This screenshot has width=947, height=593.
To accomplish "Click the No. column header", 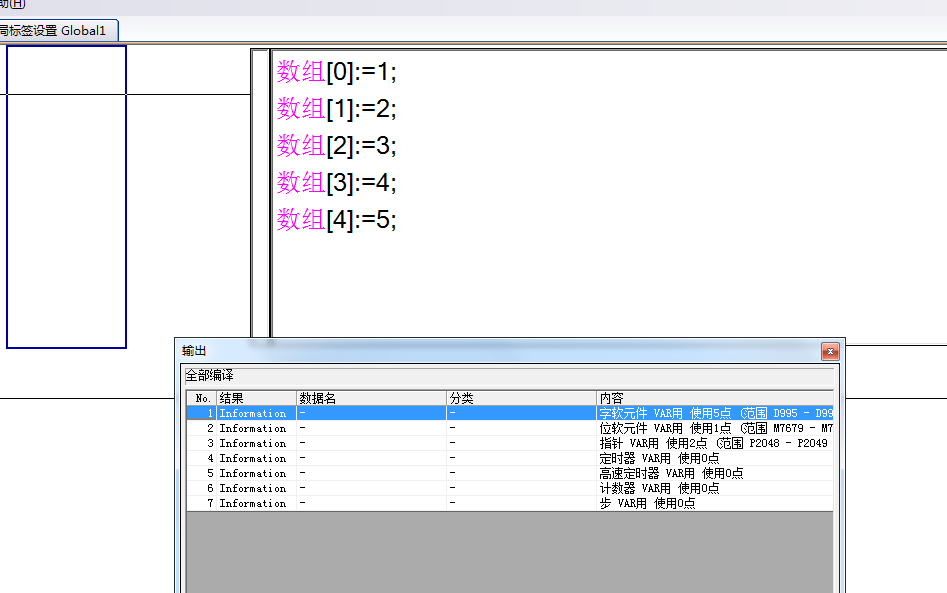I will tap(202, 398).
